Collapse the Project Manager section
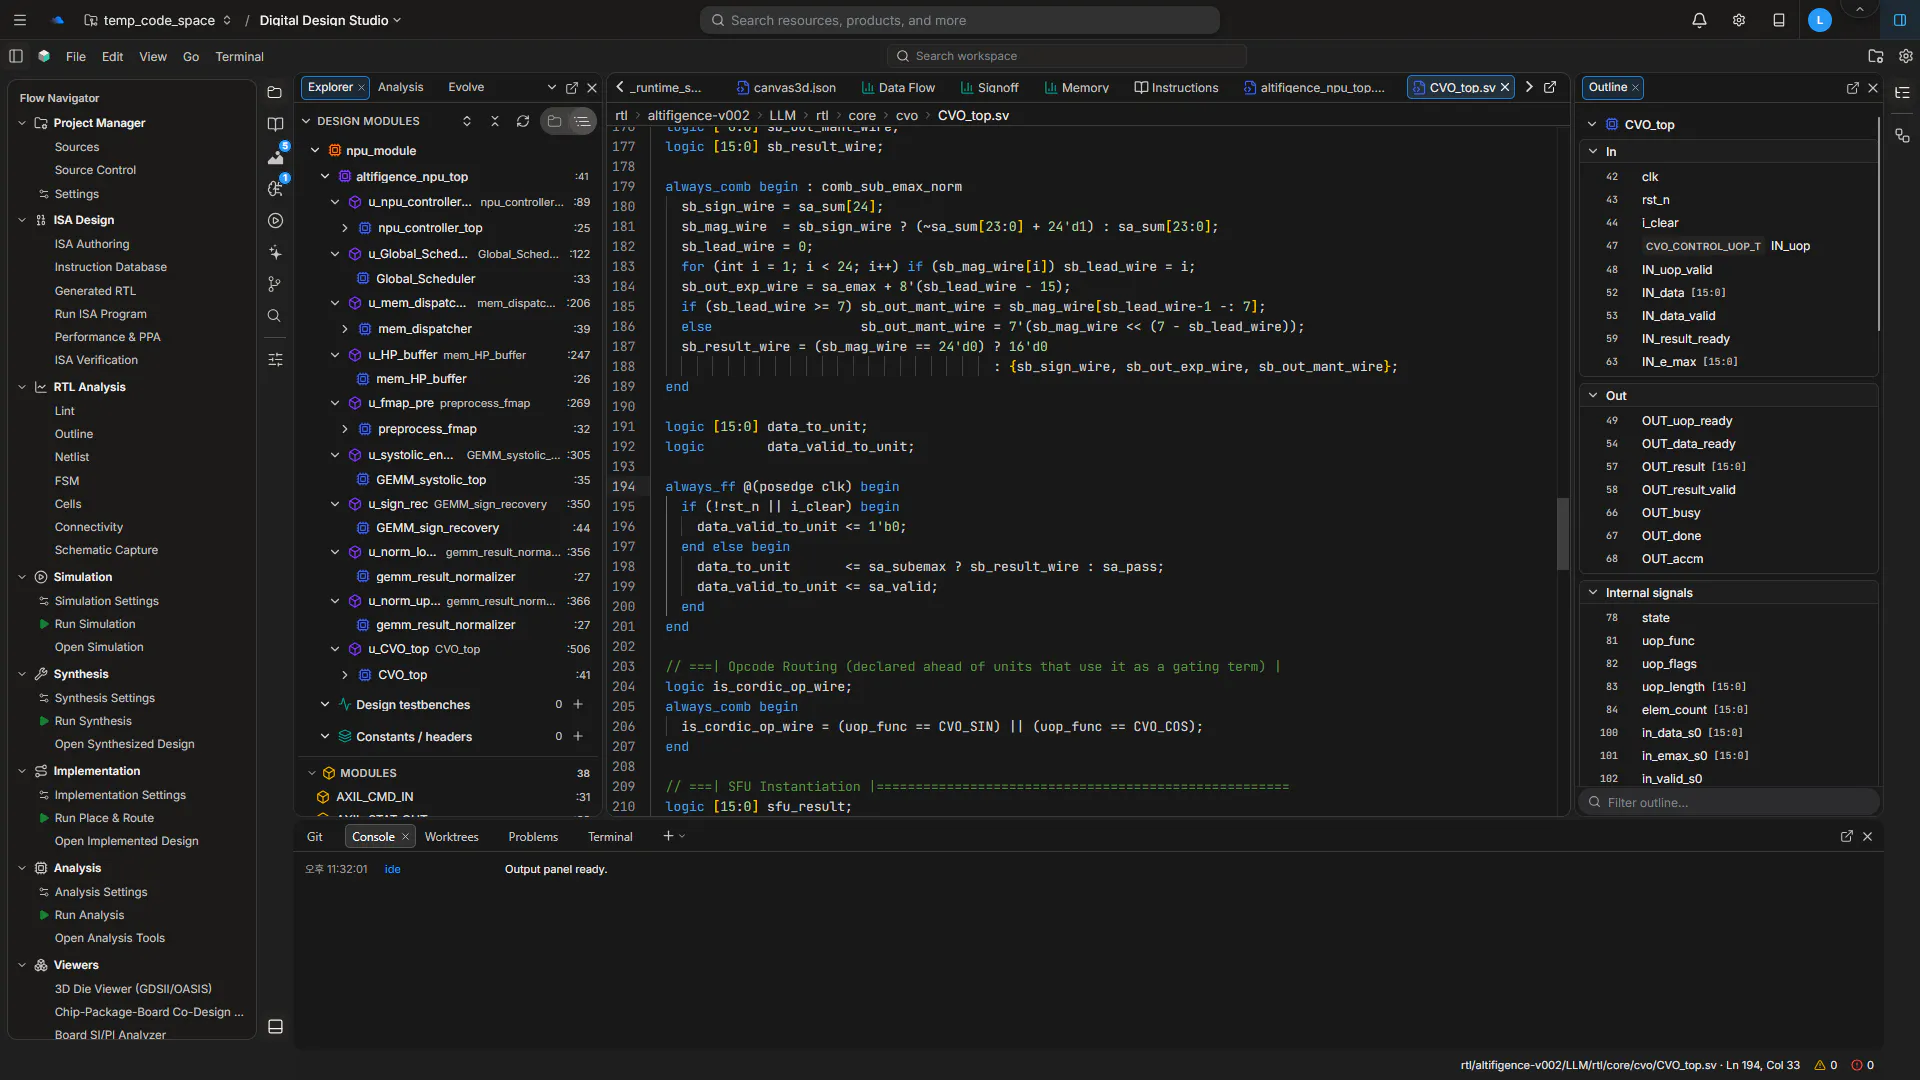 tap(22, 123)
